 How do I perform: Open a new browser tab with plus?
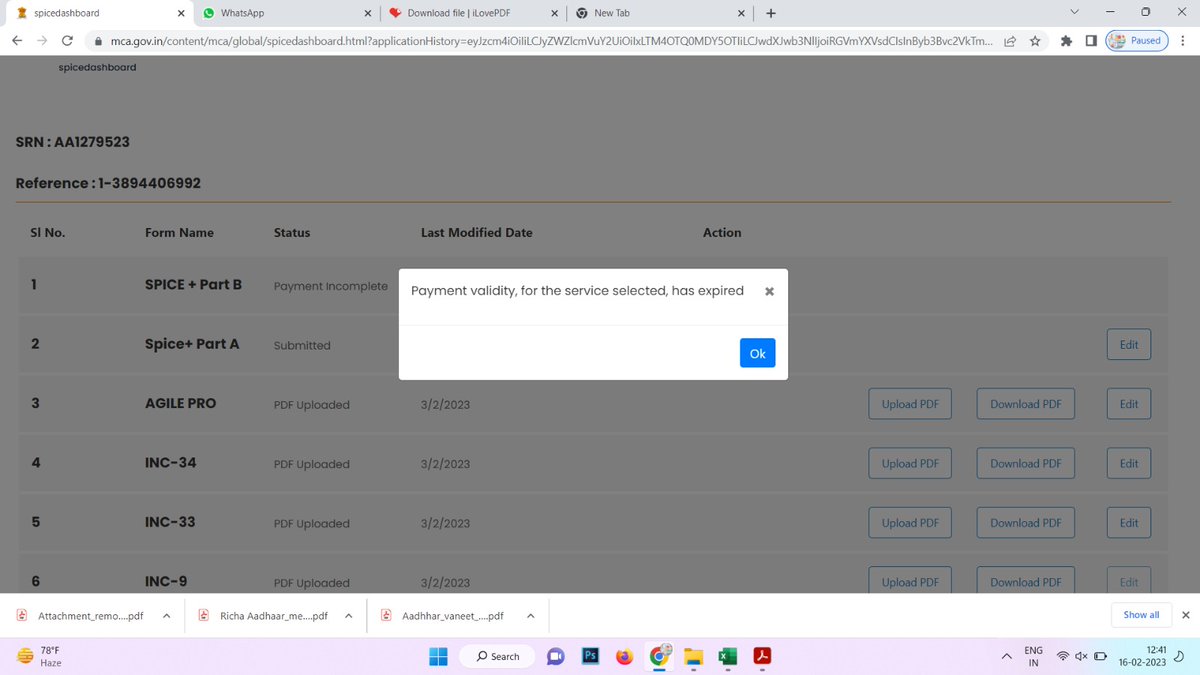(x=770, y=13)
